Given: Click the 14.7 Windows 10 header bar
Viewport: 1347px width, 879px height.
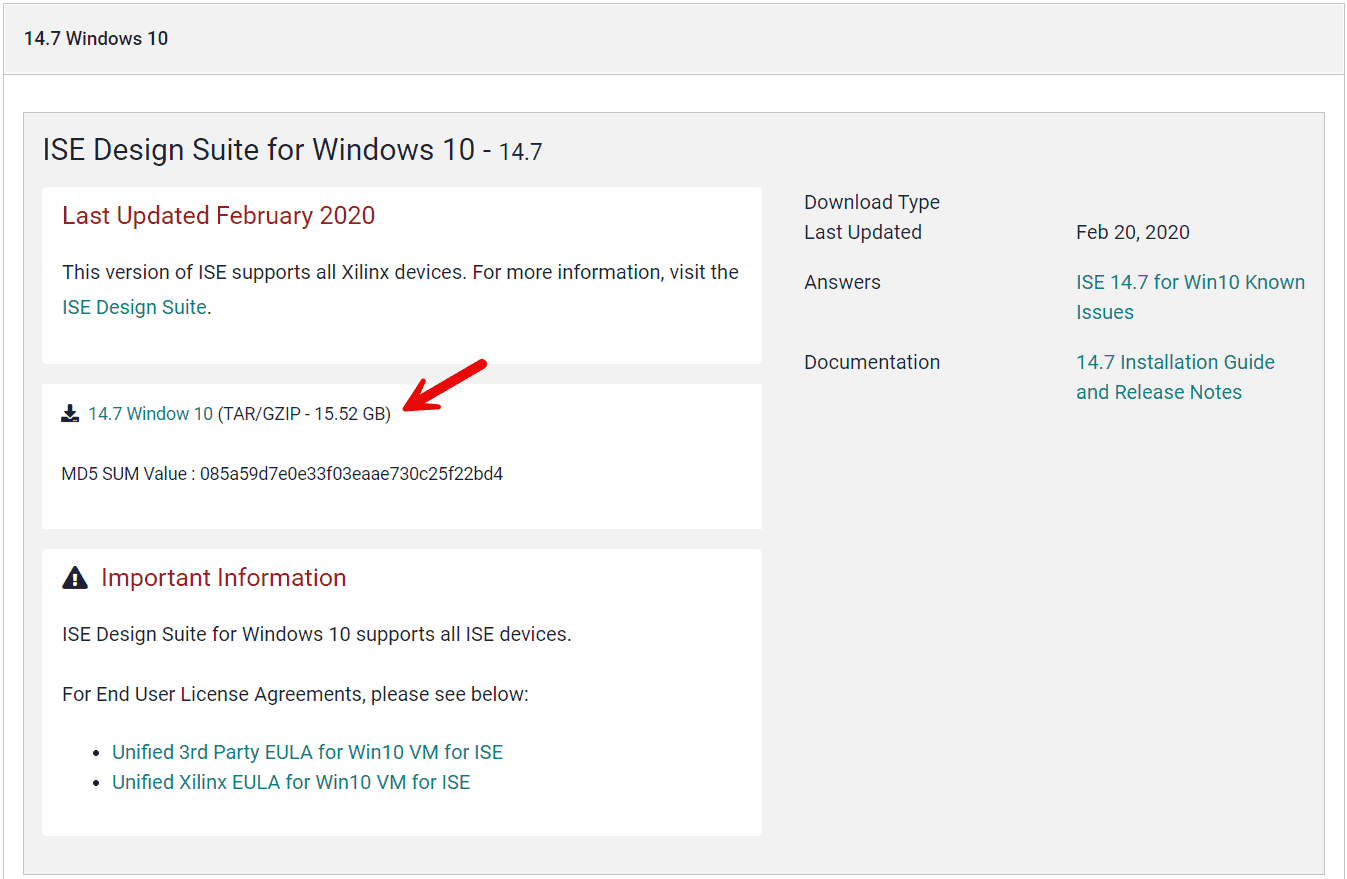Looking at the screenshot, I should point(96,38).
